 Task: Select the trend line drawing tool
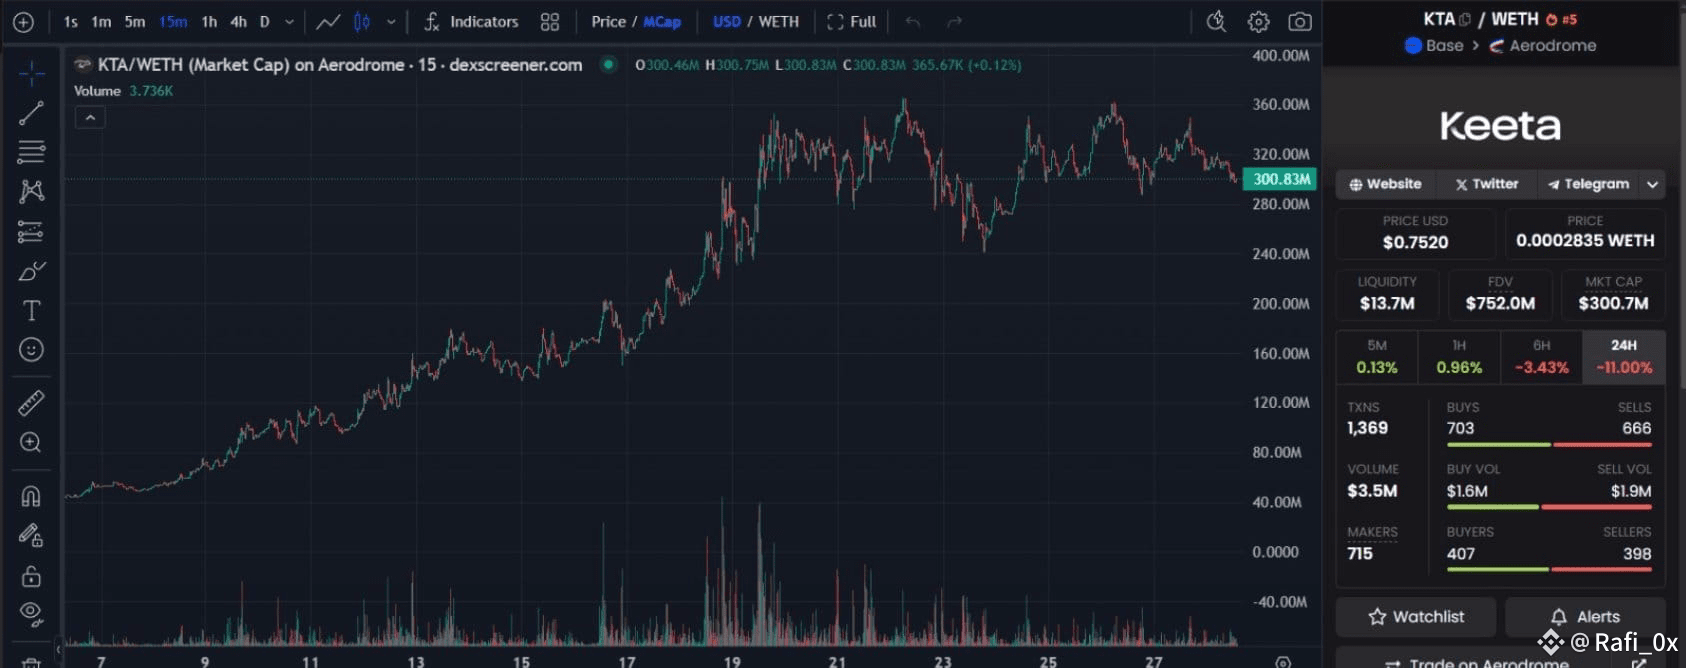pyautogui.click(x=31, y=113)
